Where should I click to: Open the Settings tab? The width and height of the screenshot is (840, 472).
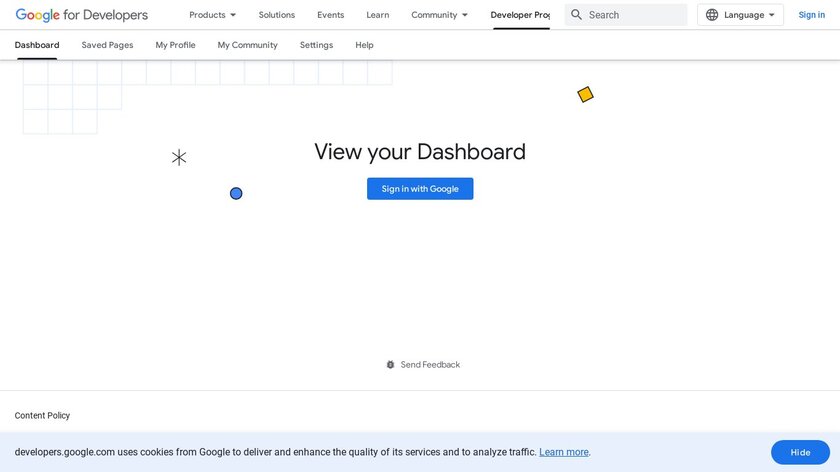pyautogui.click(x=316, y=45)
